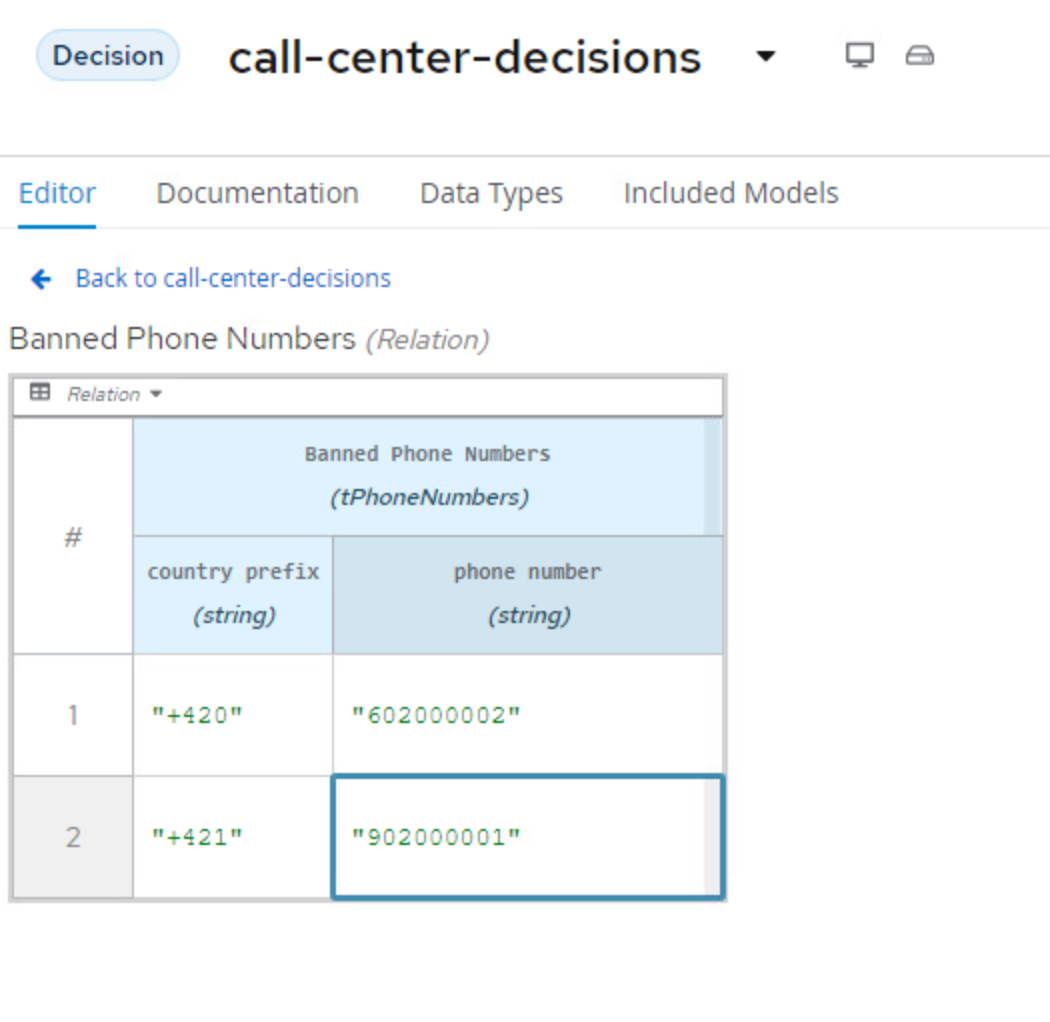Click the relation table grid icon

click(x=40, y=392)
